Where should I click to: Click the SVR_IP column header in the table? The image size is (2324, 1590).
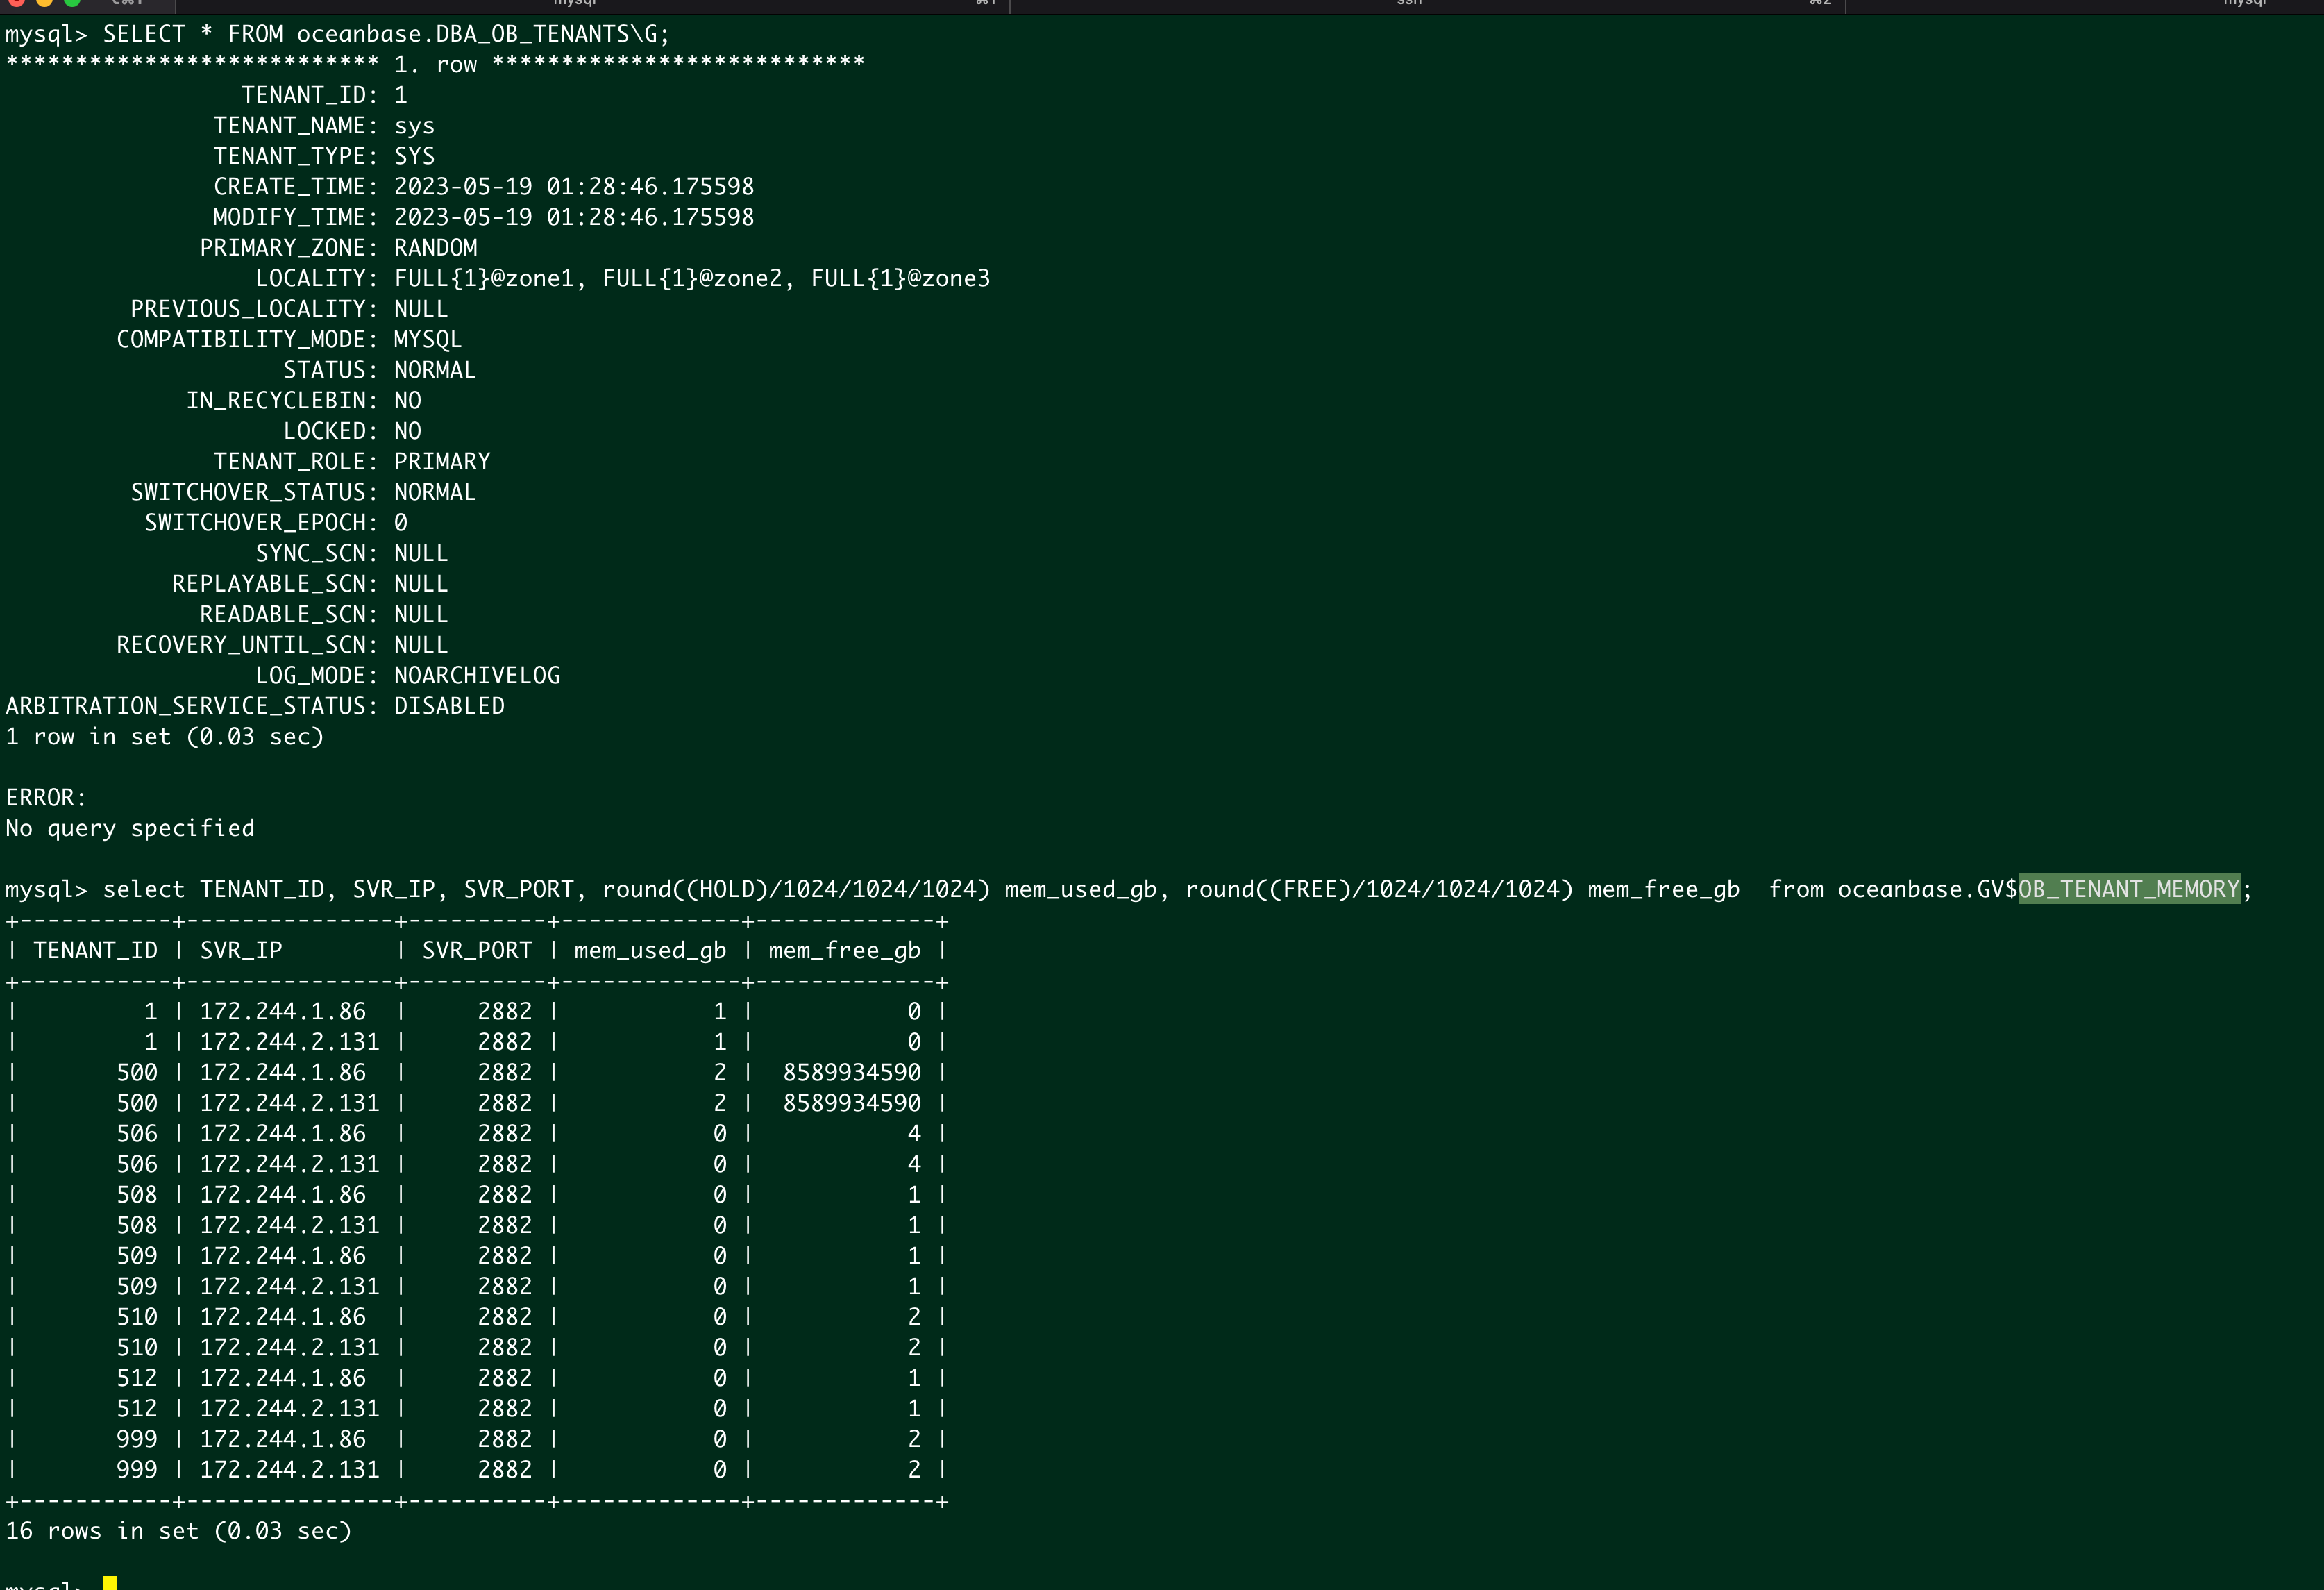241,950
